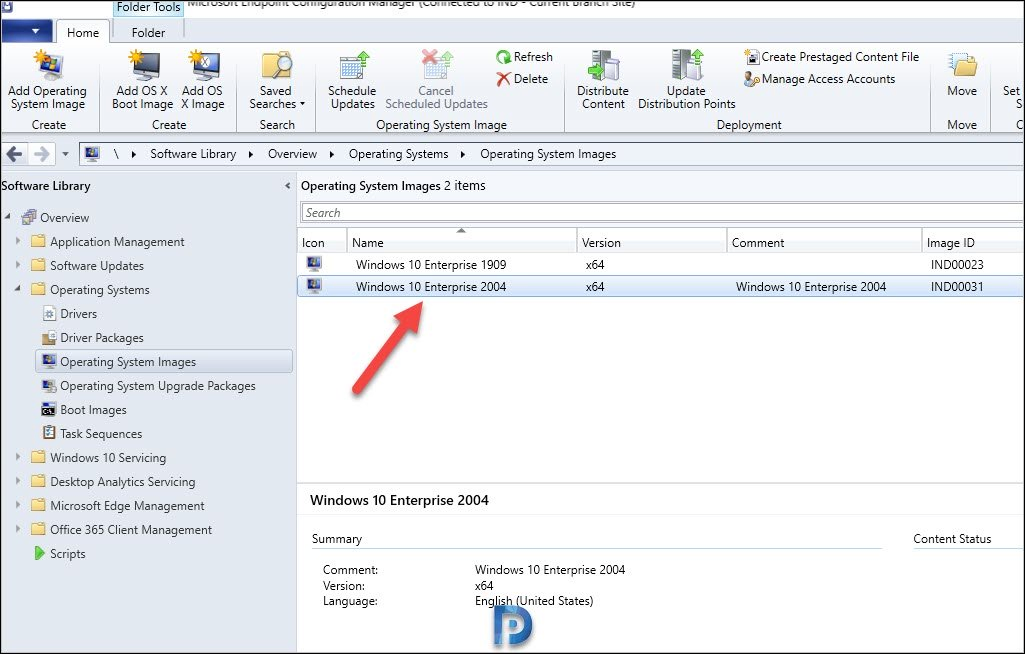Go forward with the navigation arrow
Viewport: 1025px width, 654px height.
click(41, 154)
